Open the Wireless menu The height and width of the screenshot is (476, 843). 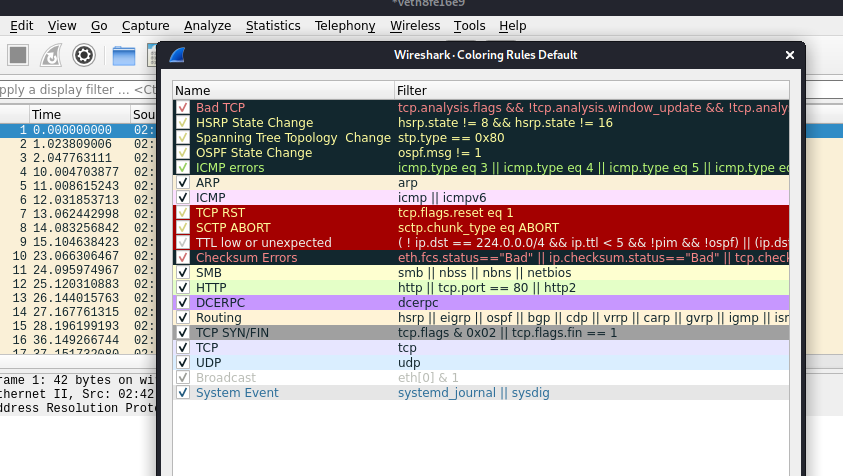(415, 26)
